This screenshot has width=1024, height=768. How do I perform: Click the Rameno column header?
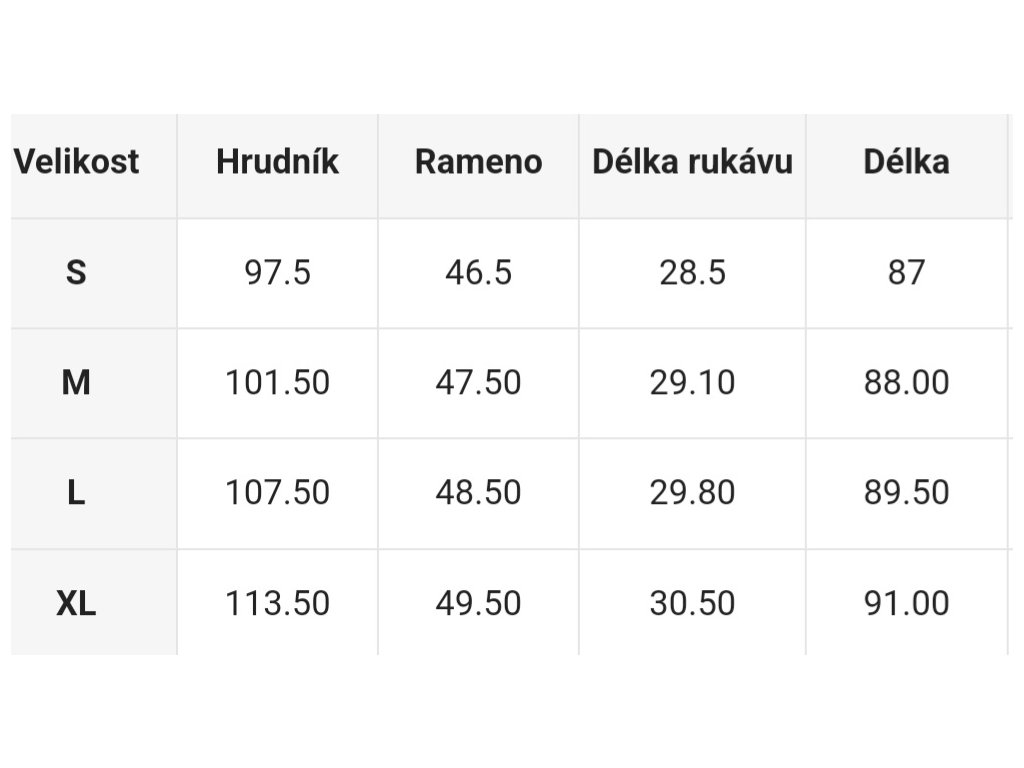pyautogui.click(x=479, y=161)
